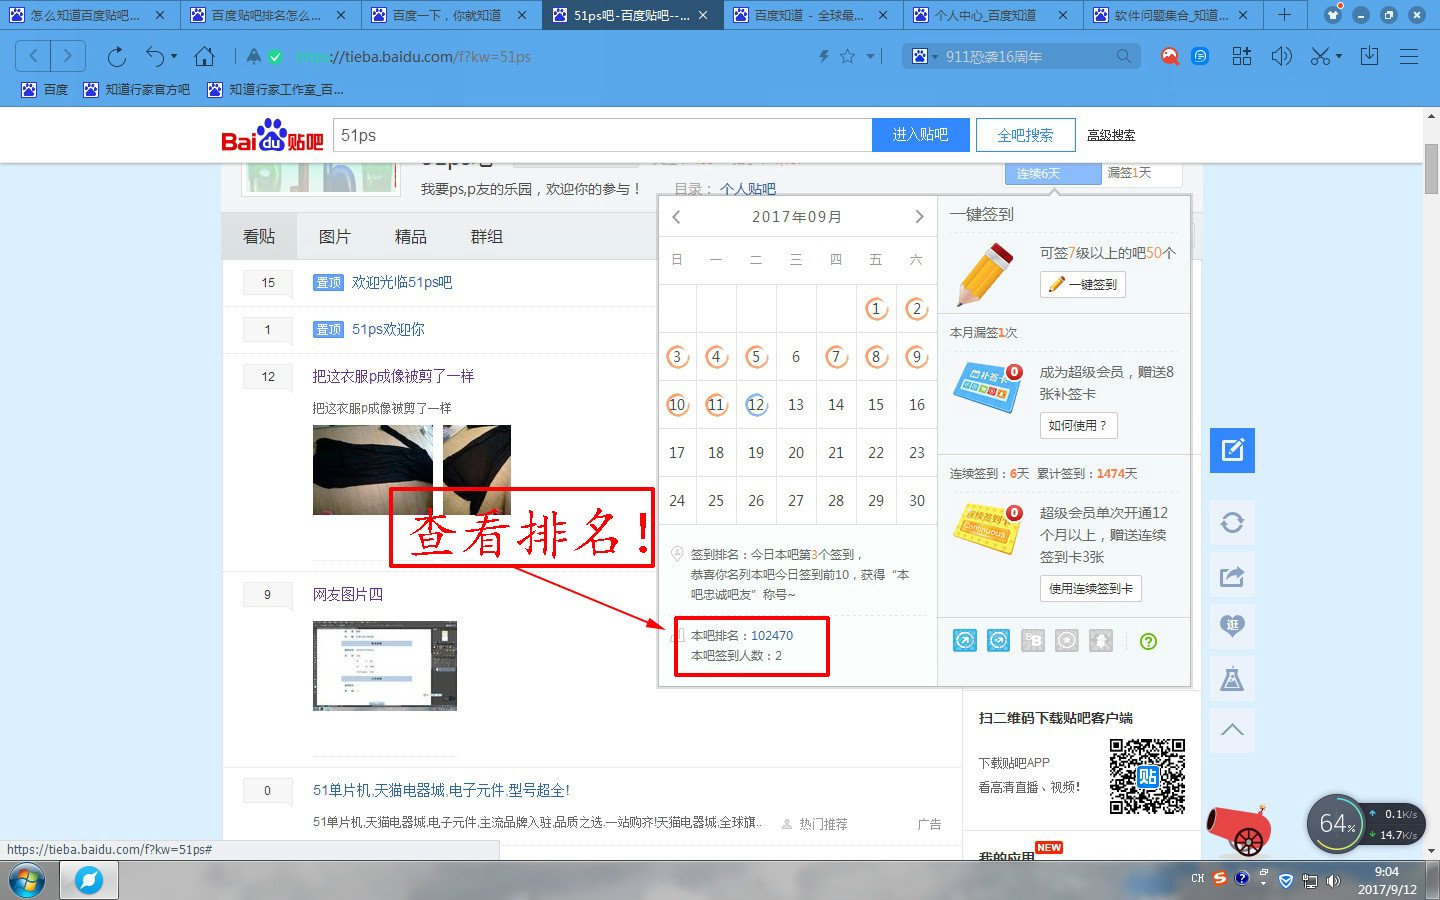Viewport: 1440px width, 900px height.
Task: Open the download manager icon in browser toolbar
Action: (x=1369, y=56)
